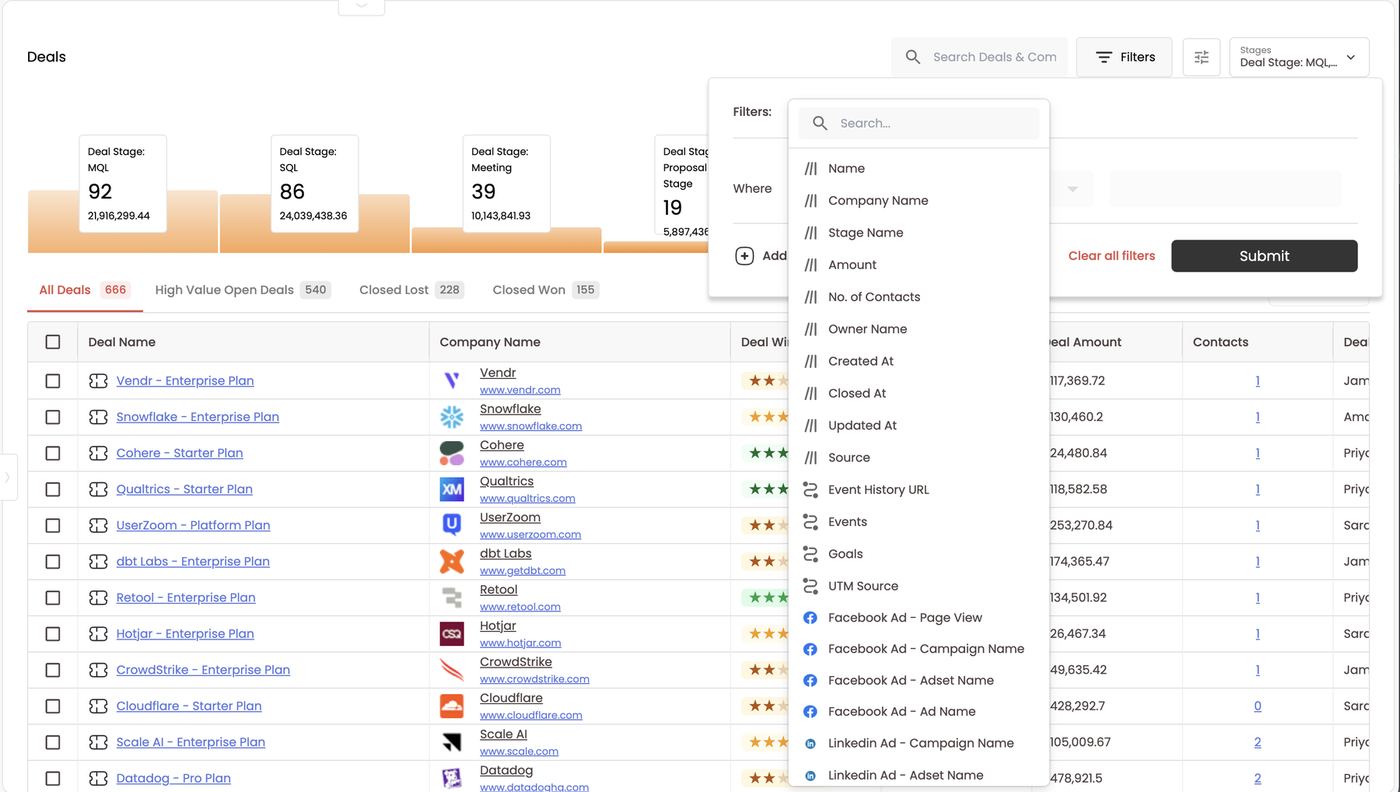Image resolution: width=1400 pixels, height=792 pixels.
Task: Click the Events property icon
Action: (810, 522)
